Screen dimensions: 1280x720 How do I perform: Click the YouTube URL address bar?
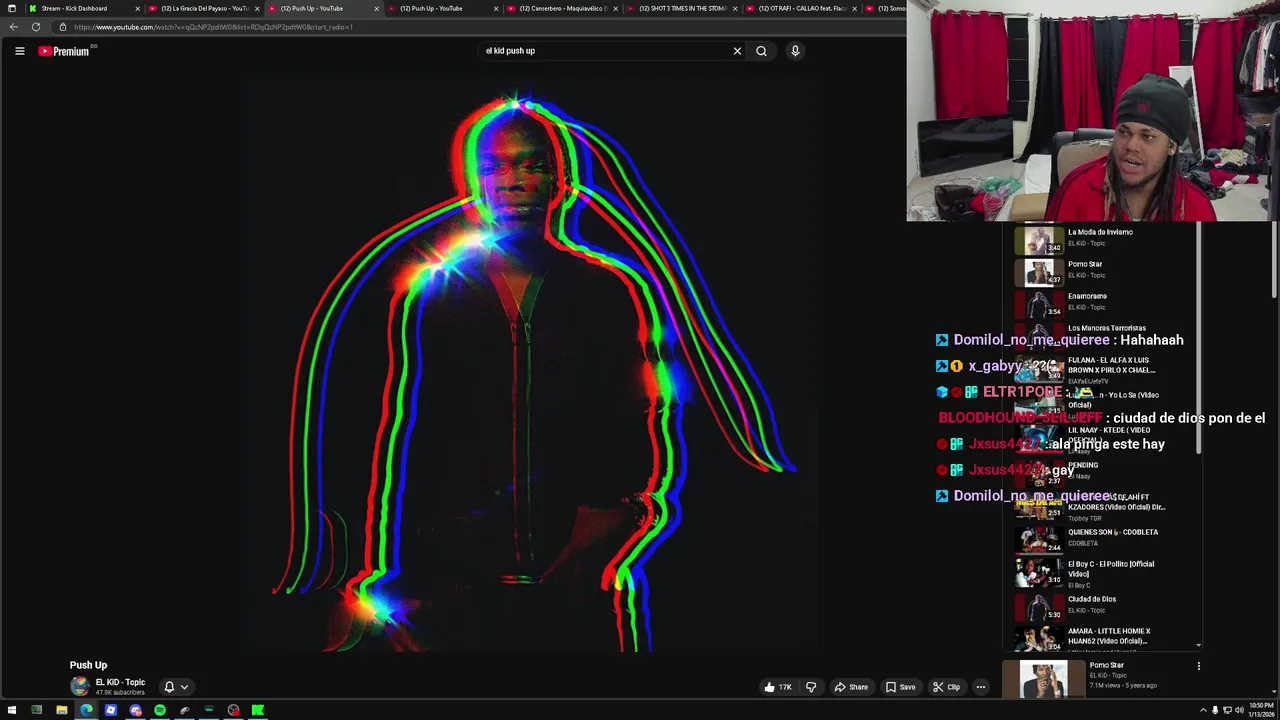click(480, 27)
